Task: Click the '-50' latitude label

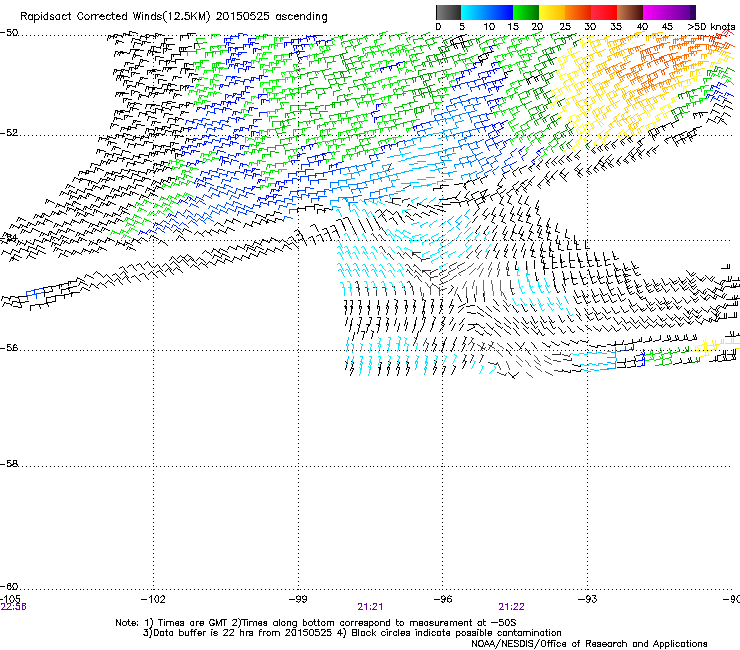Action: [9, 33]
